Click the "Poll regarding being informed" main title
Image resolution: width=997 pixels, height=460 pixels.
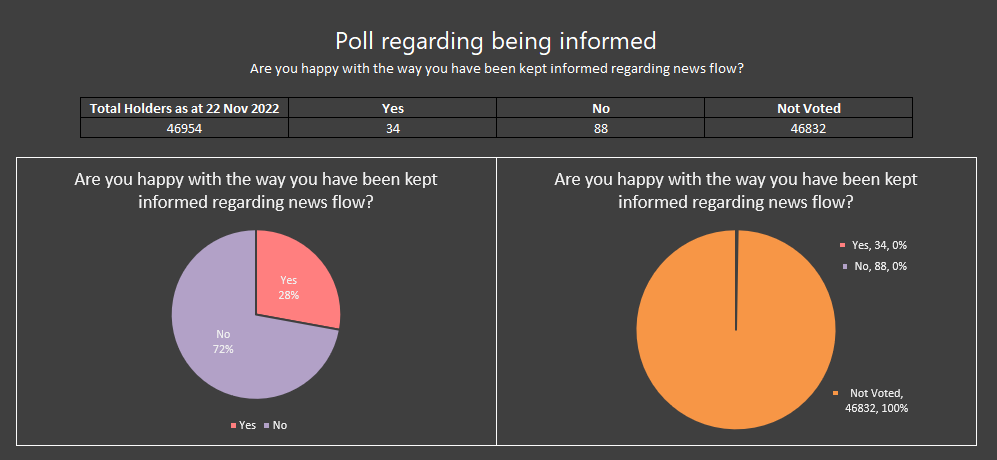495,41
